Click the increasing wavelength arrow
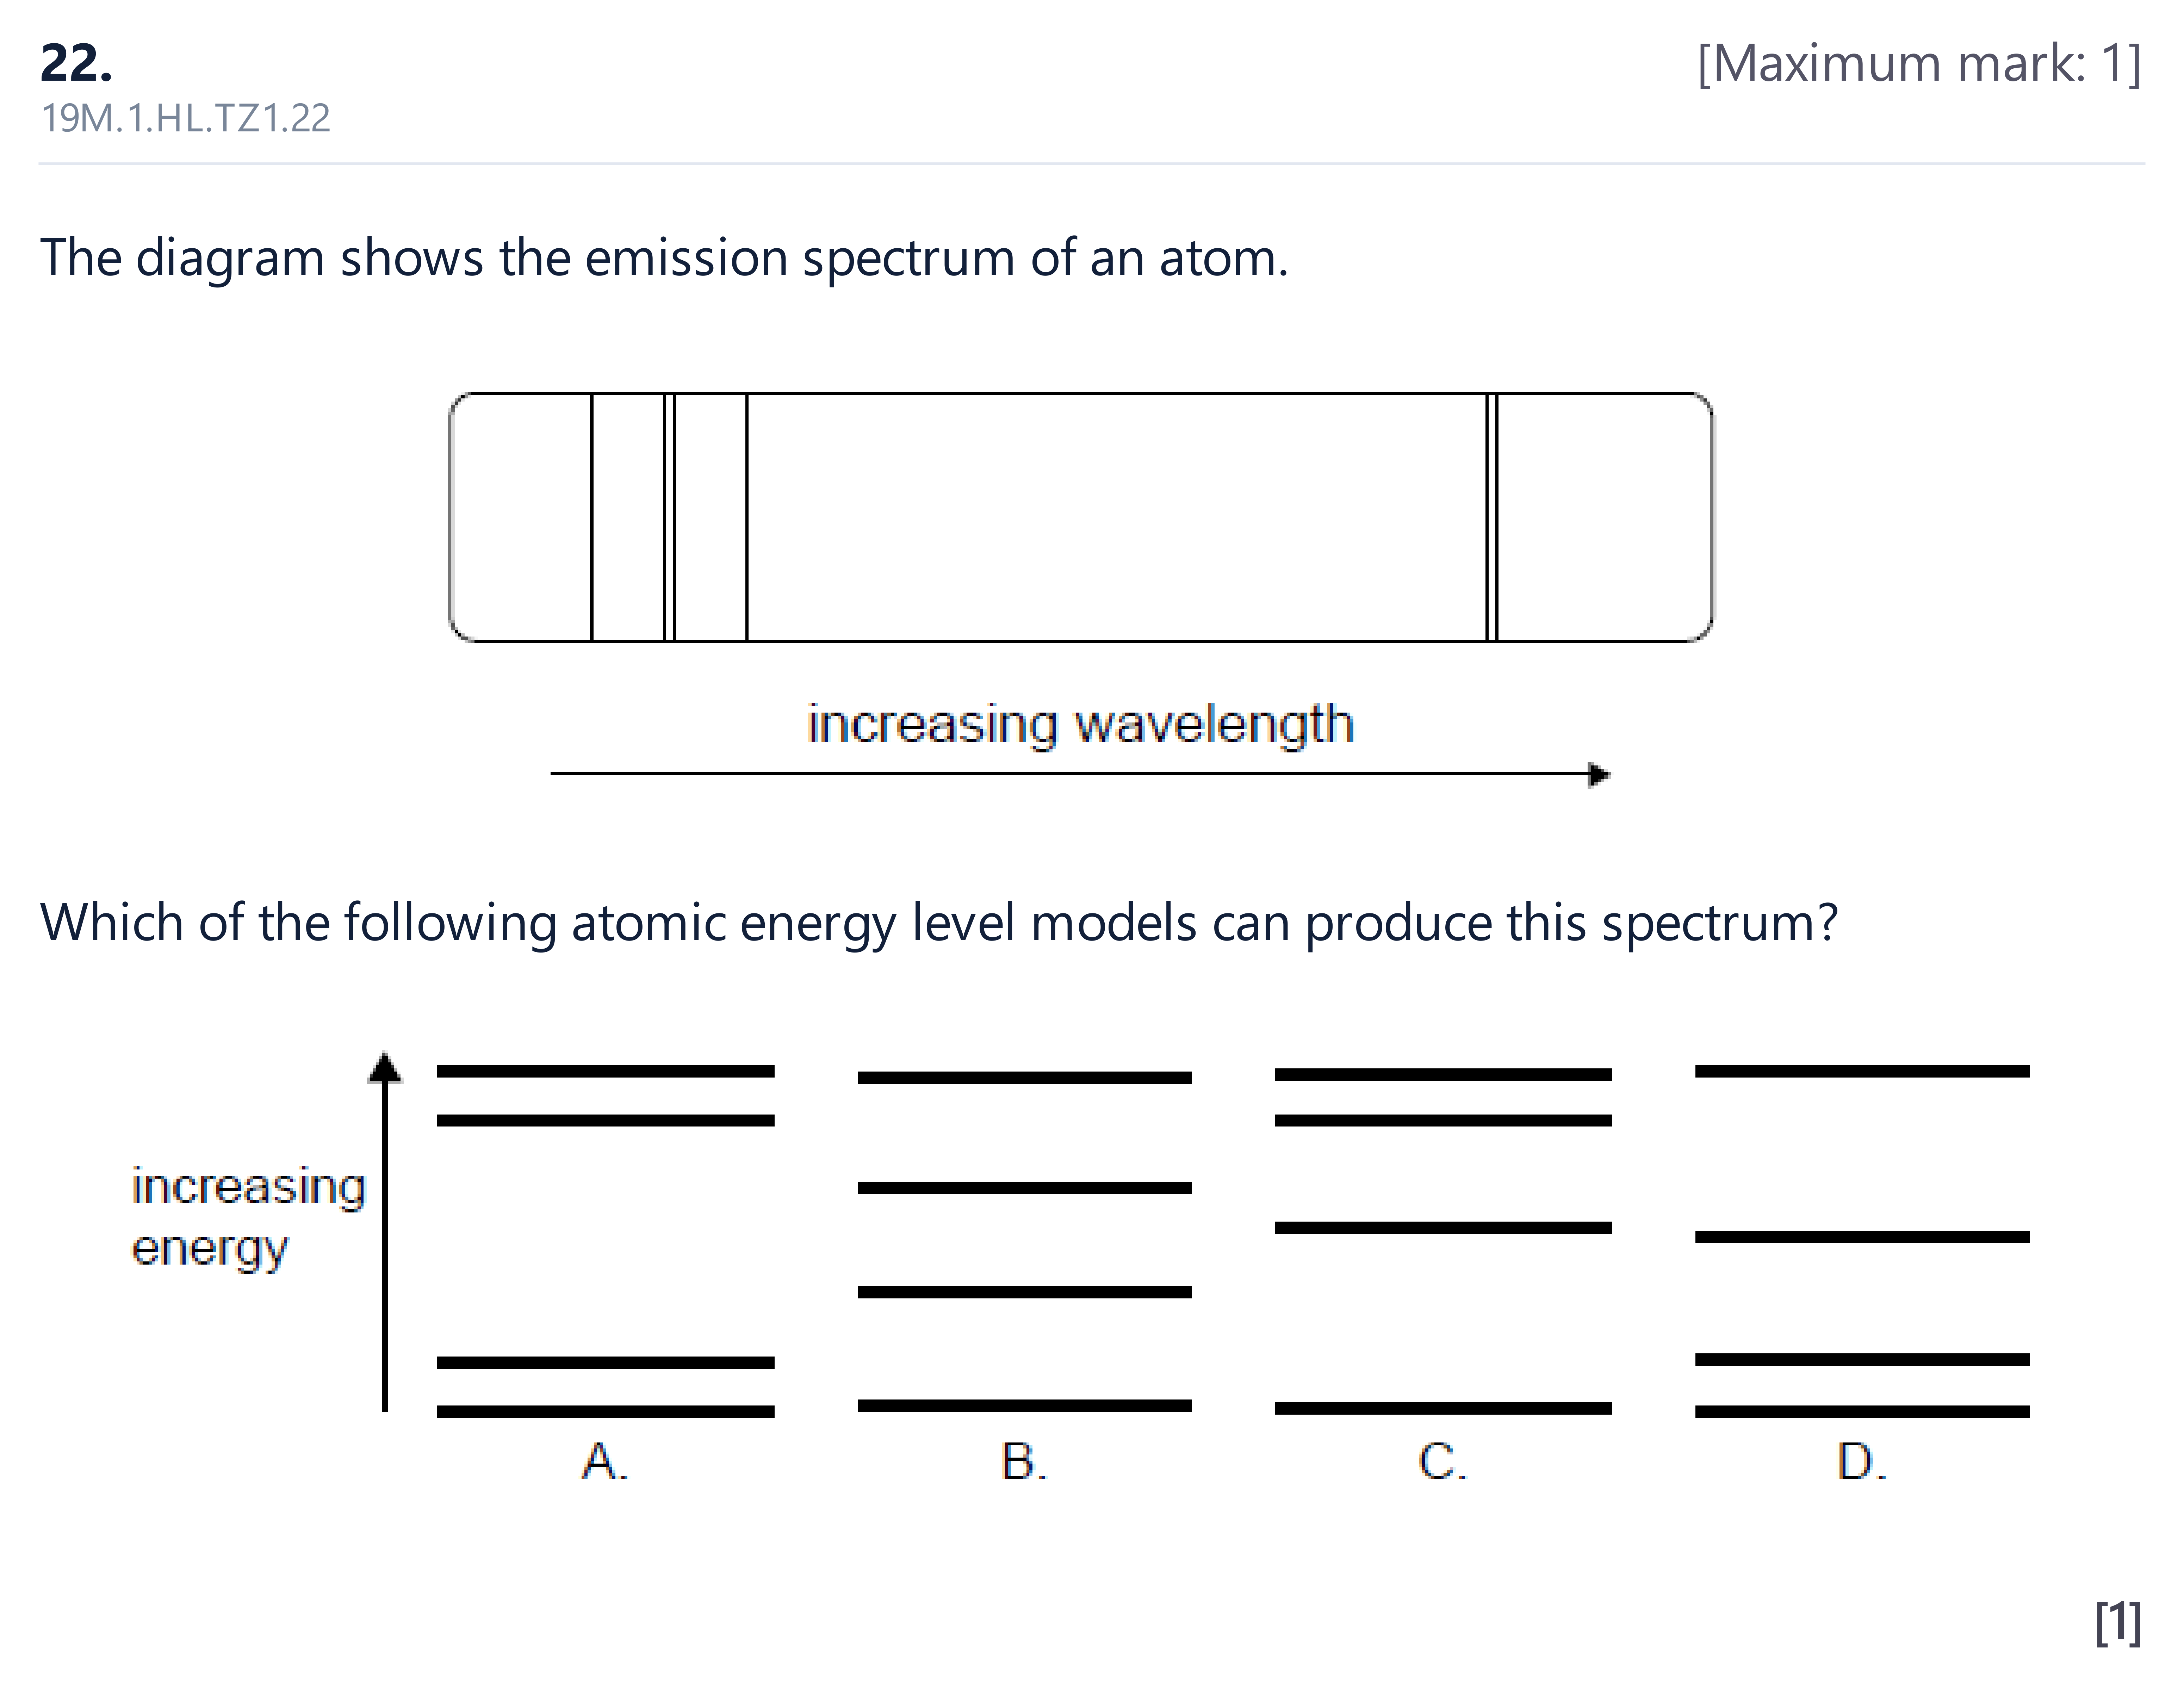 (1080, 774)
